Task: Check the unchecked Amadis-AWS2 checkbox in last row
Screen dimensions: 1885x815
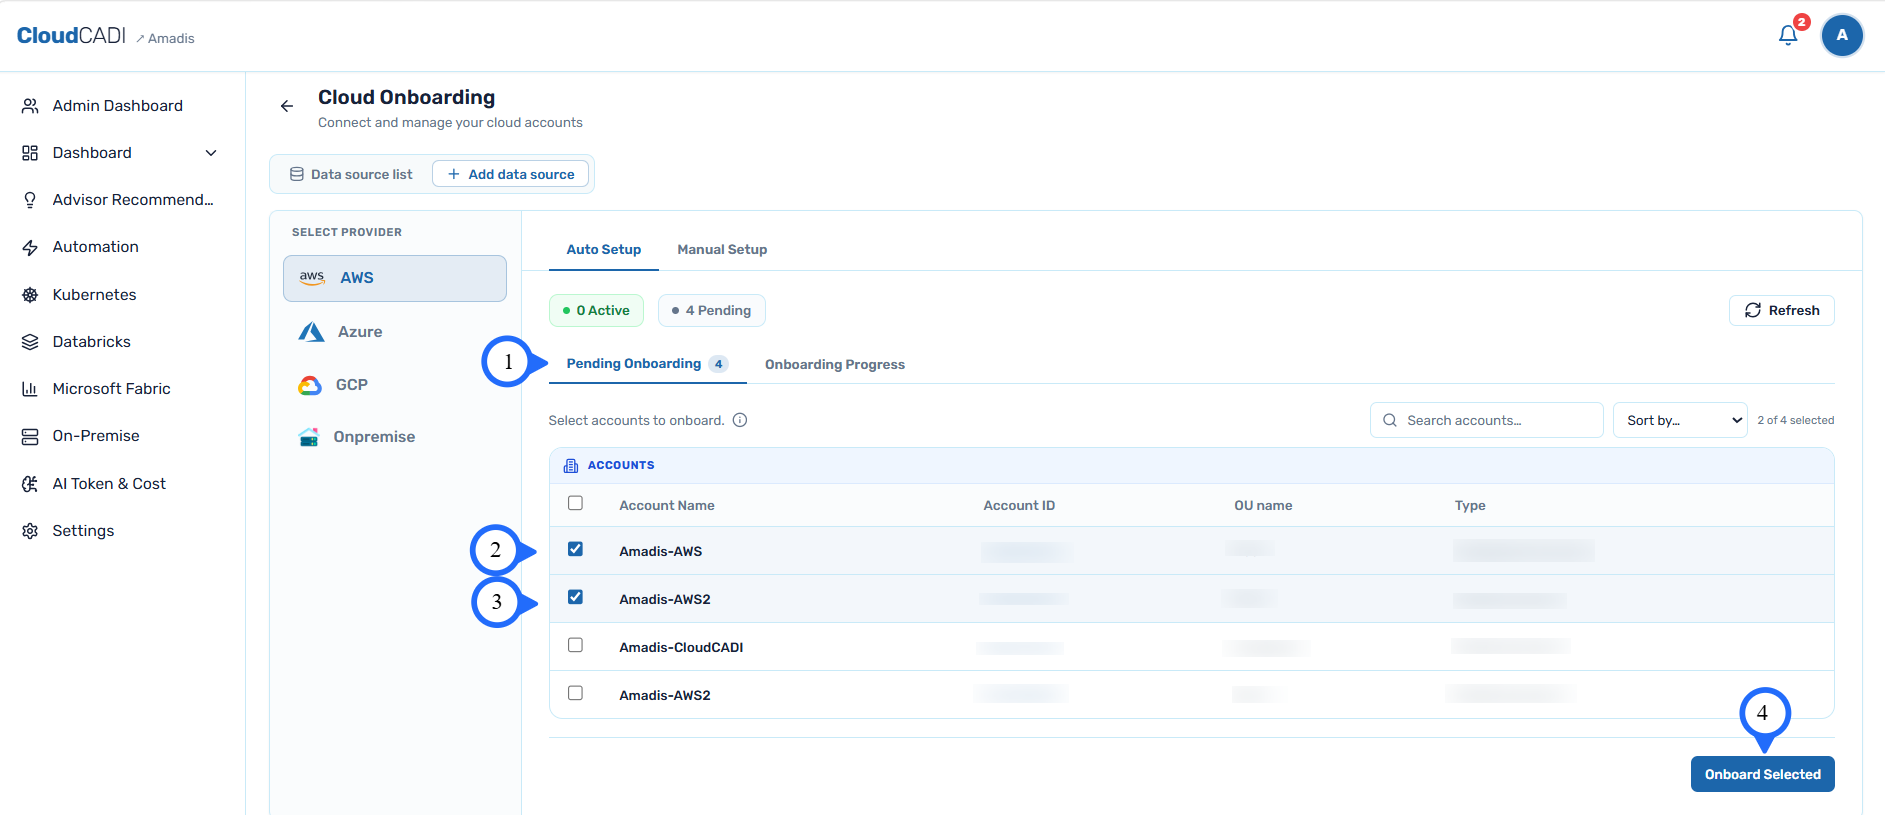Action: [575, 693]
